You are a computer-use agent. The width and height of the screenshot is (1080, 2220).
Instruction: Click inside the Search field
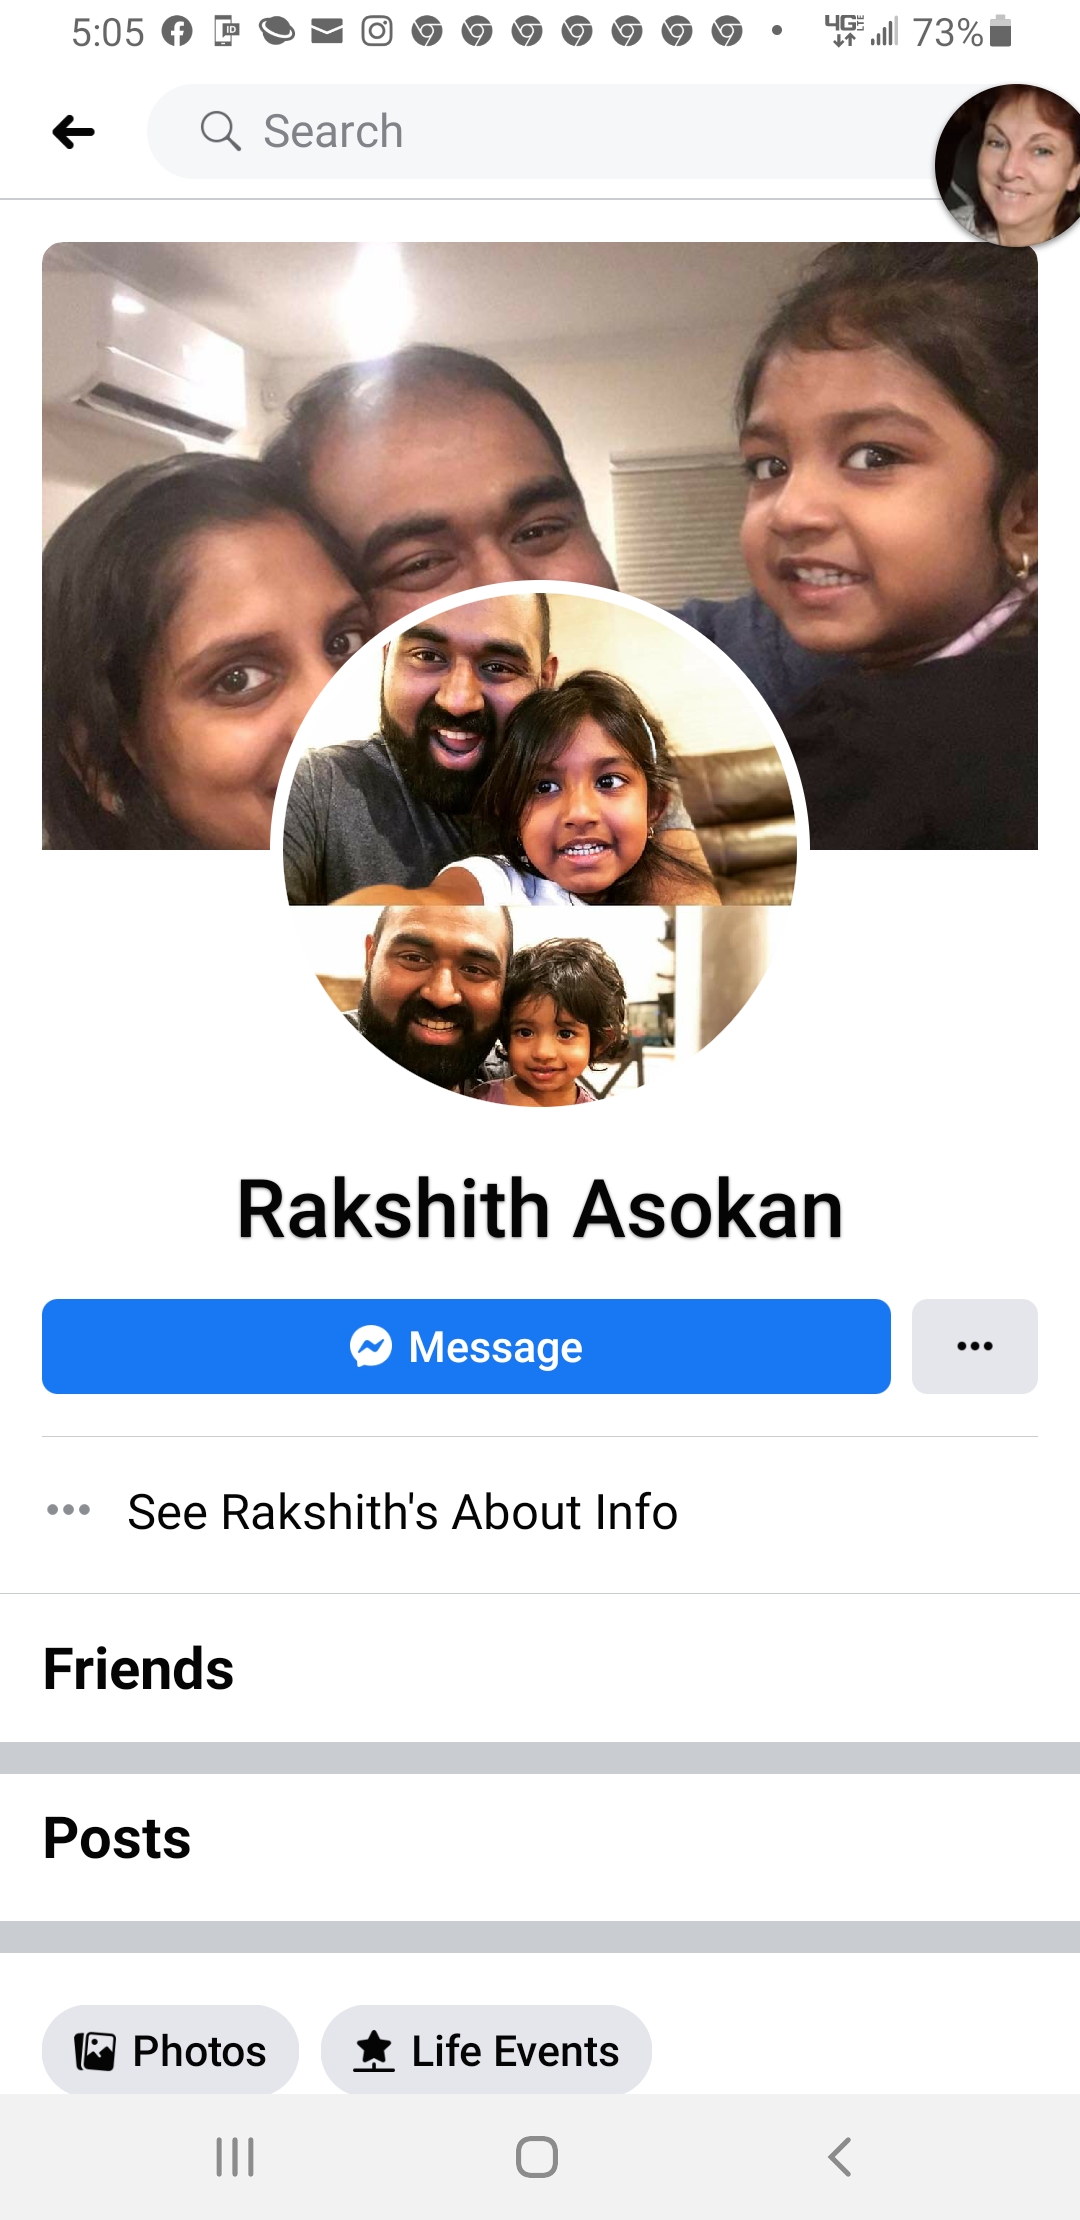(560, 131)
